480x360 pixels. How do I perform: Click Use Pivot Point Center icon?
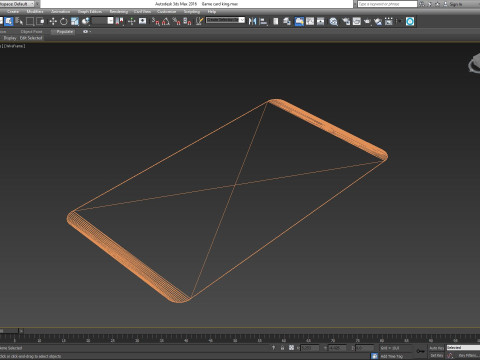coord(119,22)
